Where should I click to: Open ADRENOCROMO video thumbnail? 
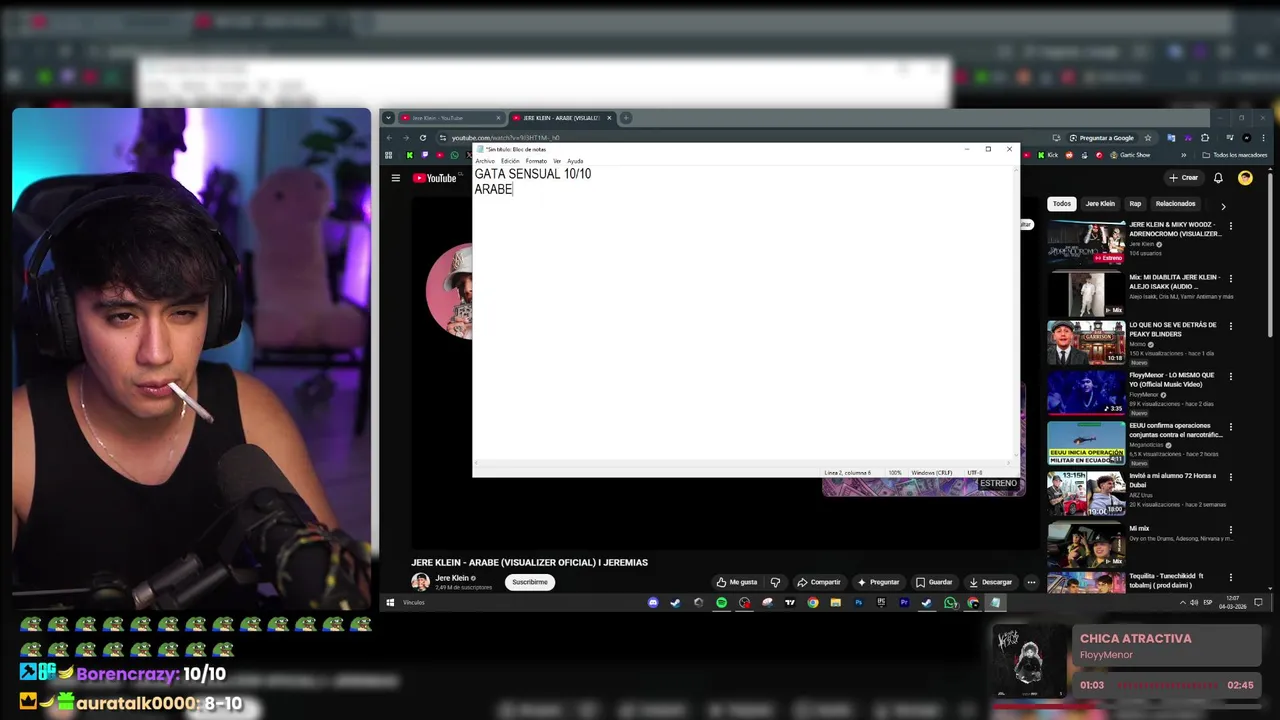coord(1086,243)
